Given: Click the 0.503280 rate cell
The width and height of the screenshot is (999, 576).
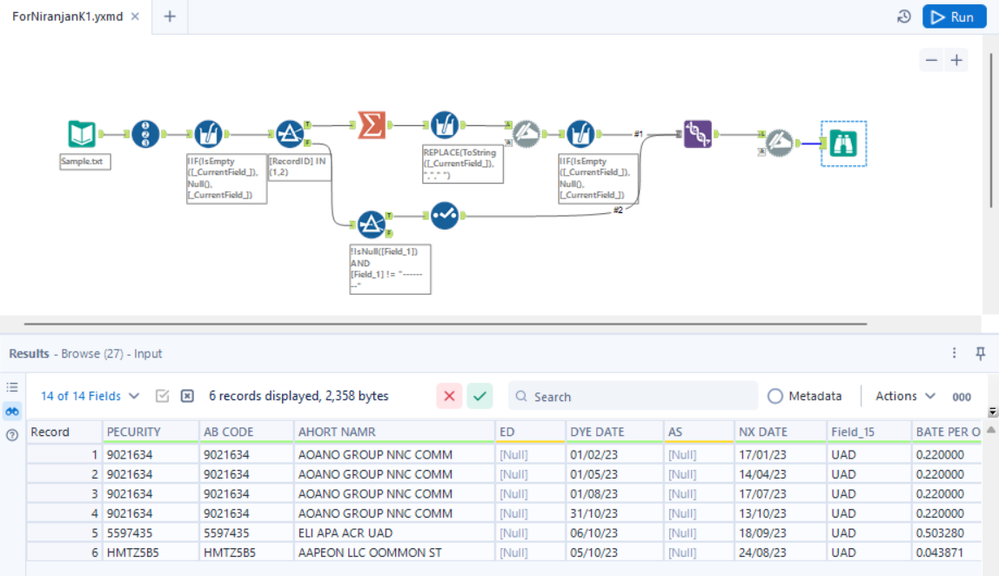Looking at the screenshot, I should coord(946,533).
